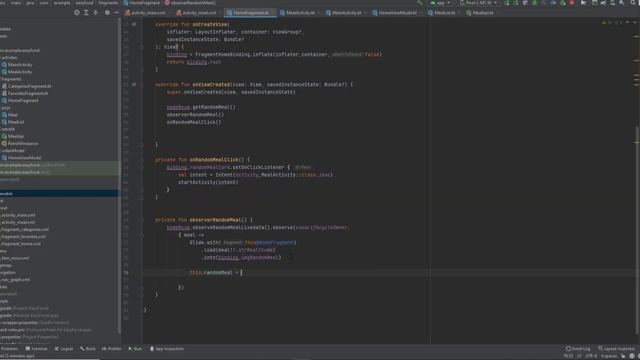
Task: Open the Layout Inspector panel
Action: click(617, 349)
